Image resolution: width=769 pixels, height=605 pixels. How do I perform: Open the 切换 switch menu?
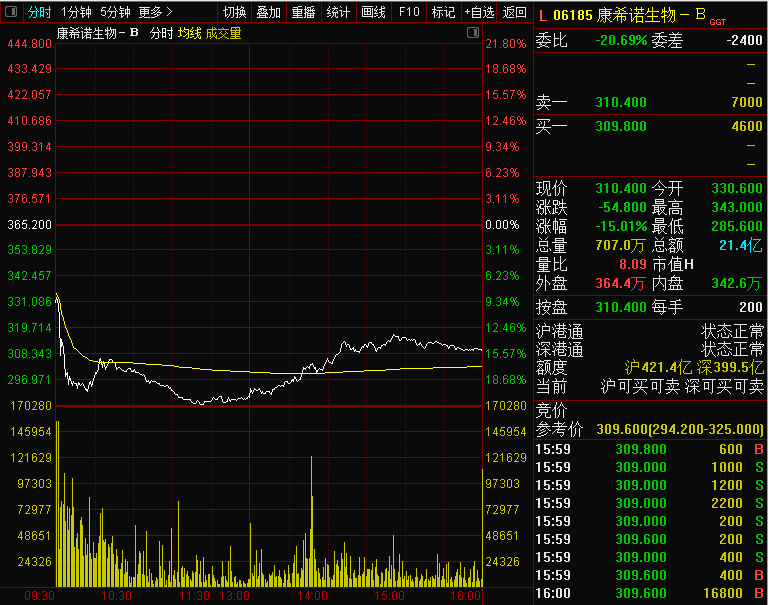234,13
